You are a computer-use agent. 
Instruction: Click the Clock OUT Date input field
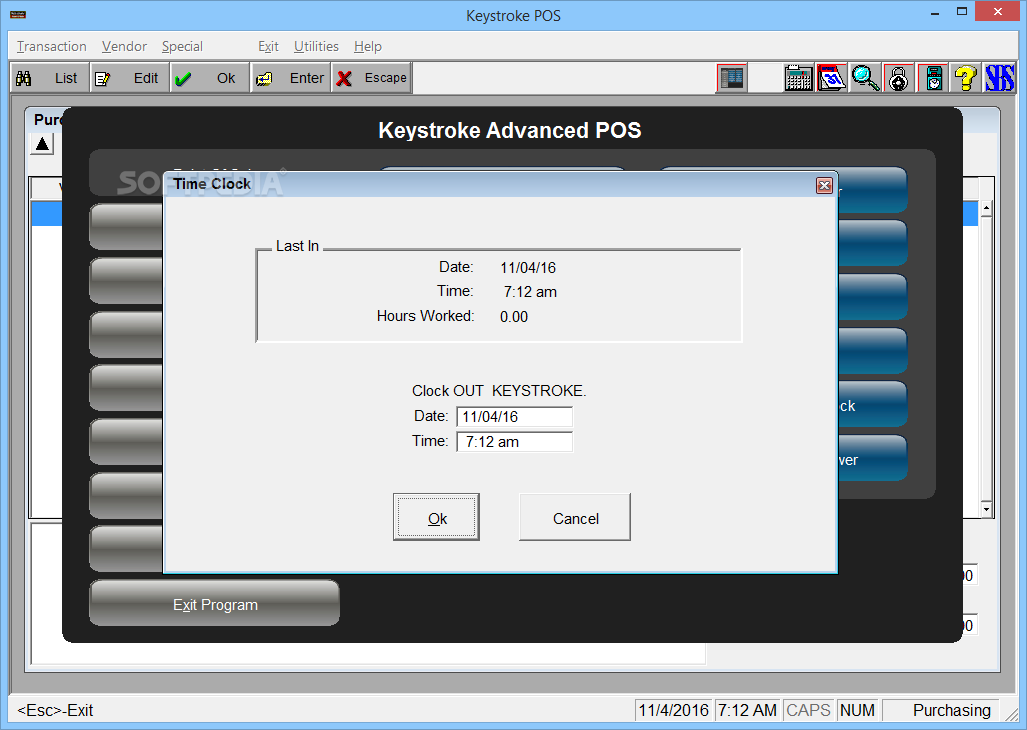[514, 417]
